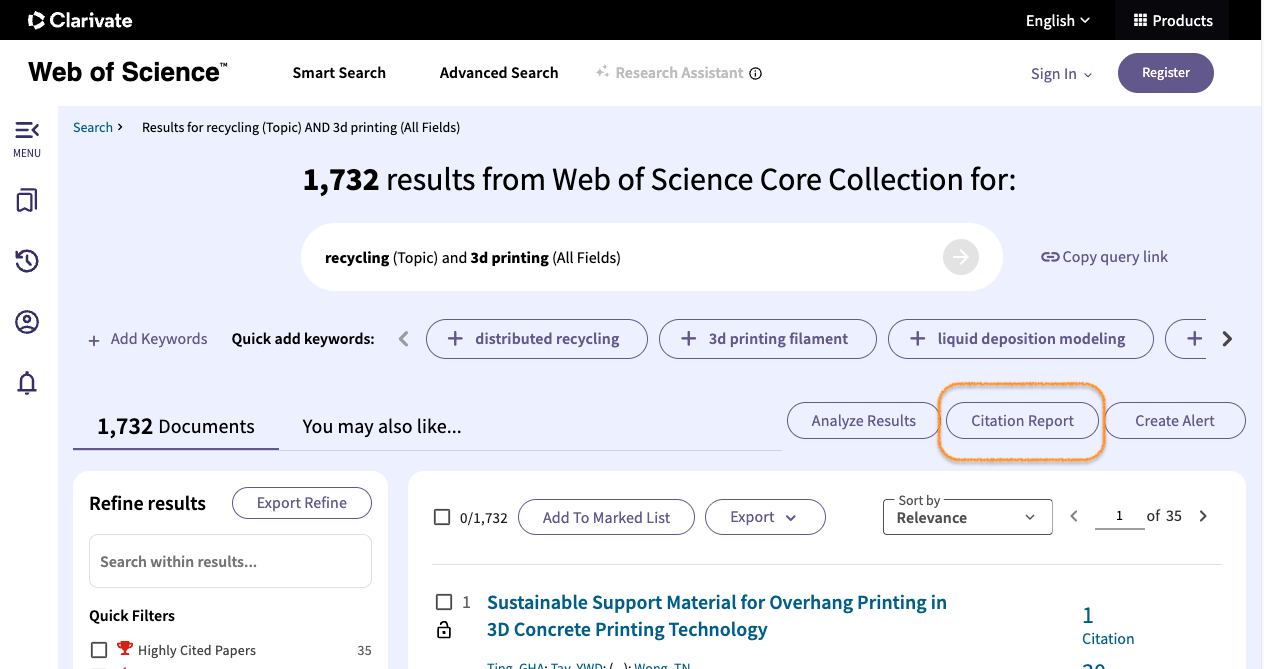Open Research Assistant in the top navigation
This screenshot has height=669, width=1264.
point(679,73)
